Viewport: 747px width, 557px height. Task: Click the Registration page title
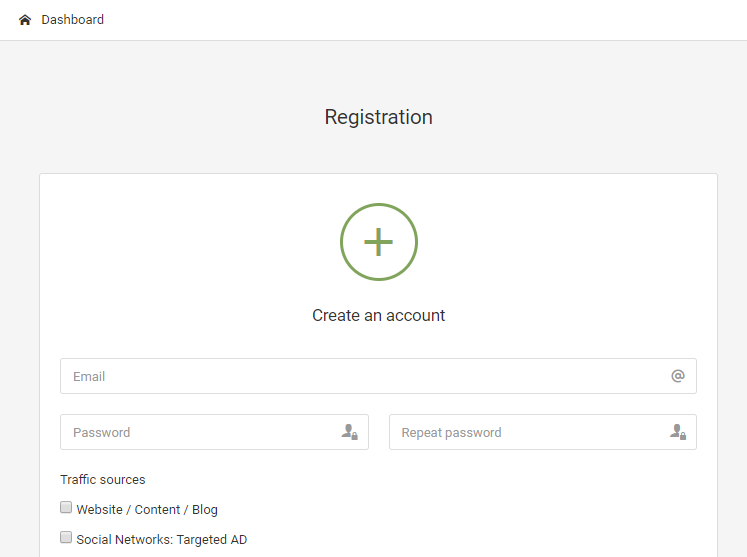pyautogui.click(x=378, y=117)
